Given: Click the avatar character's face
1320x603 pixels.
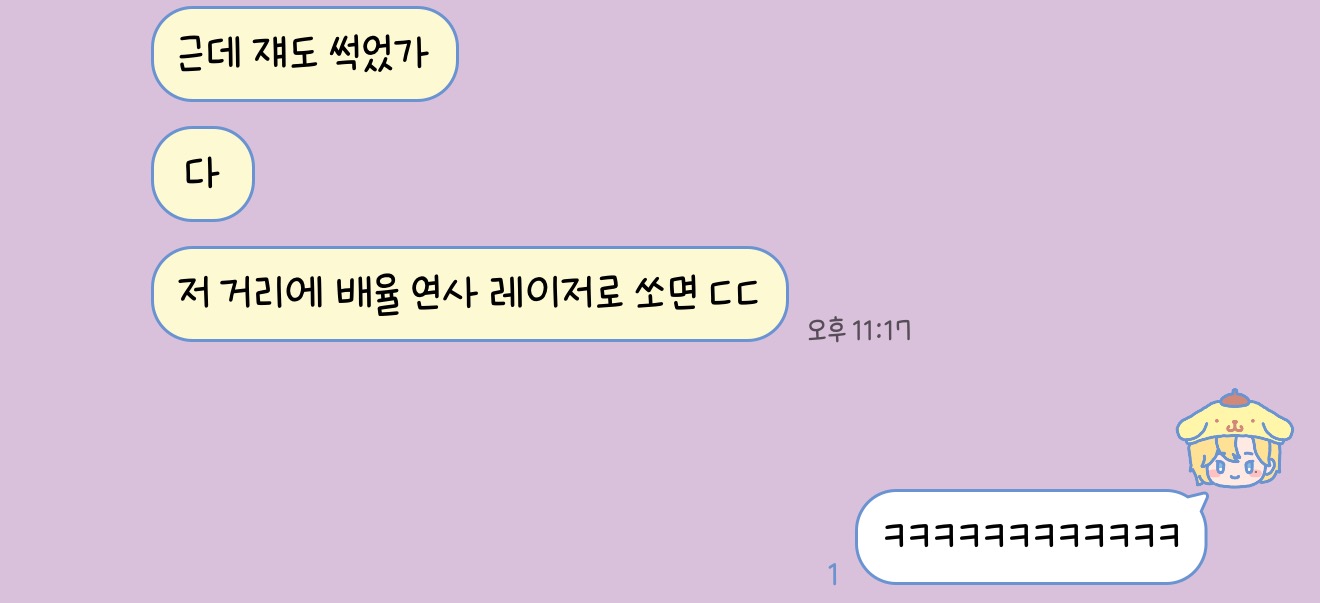Looking at the screenshot, I should click(x=1236, y=465).
